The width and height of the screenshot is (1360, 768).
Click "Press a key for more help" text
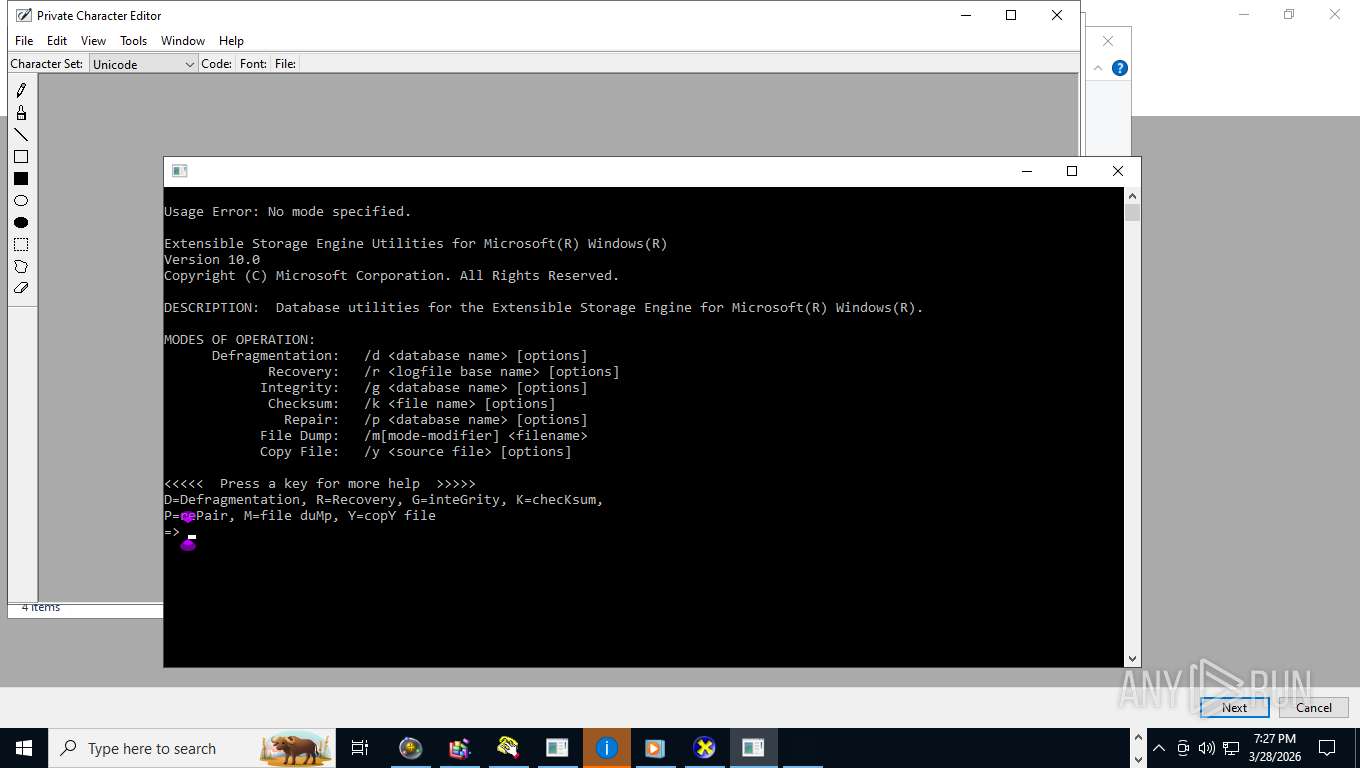pyautogui.click(x=320, y=484)
